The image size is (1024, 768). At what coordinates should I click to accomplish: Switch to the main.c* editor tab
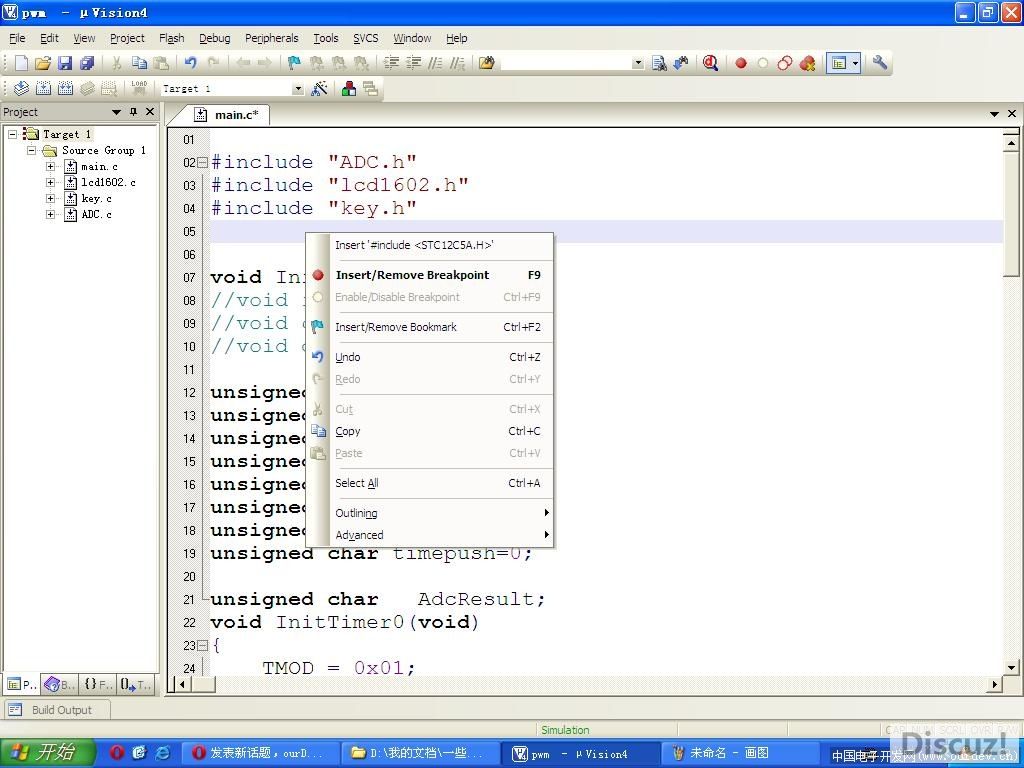point(227,115)
